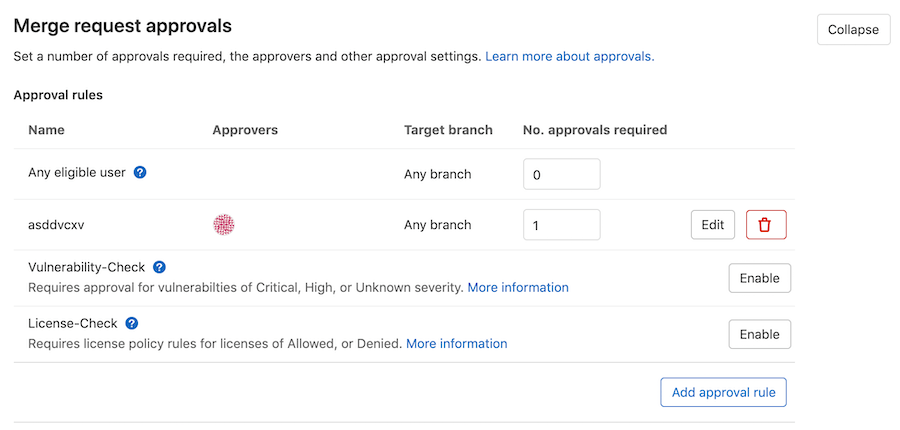Click the Any eligible user rule name
Screen dimensions: 900x430
coord(77,172)
